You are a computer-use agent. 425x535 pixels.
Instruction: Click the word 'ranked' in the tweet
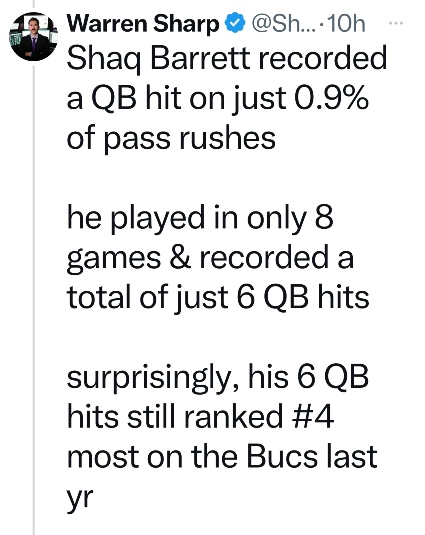[233, 416]
